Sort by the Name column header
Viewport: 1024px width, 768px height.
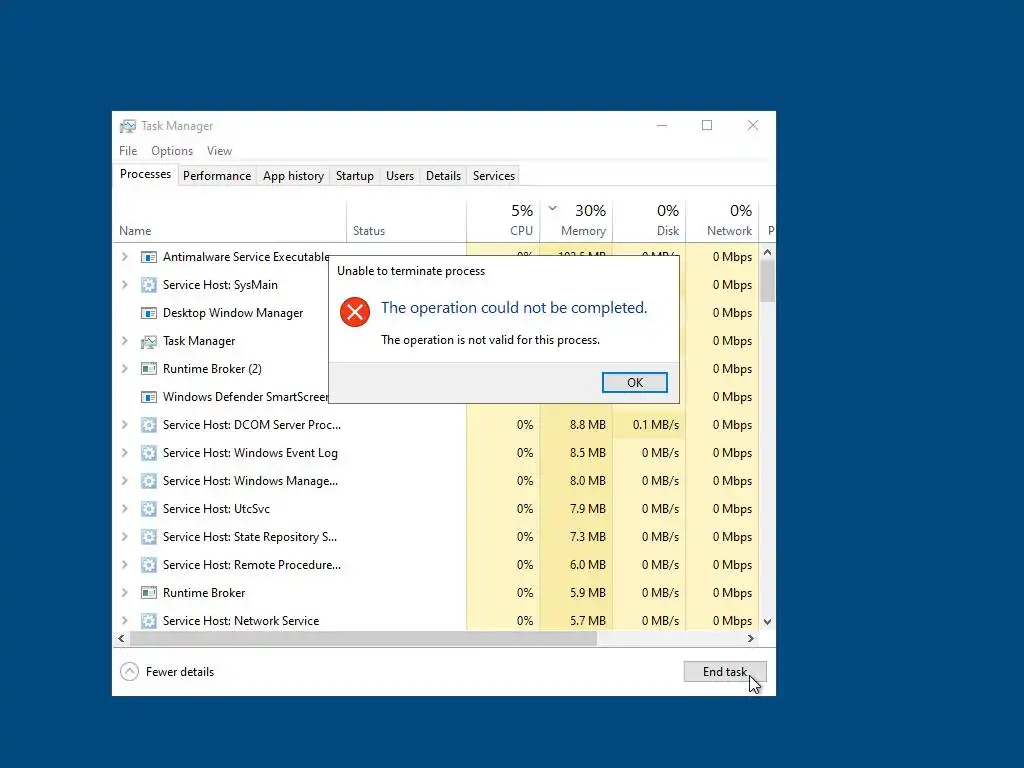coord(229,222)
